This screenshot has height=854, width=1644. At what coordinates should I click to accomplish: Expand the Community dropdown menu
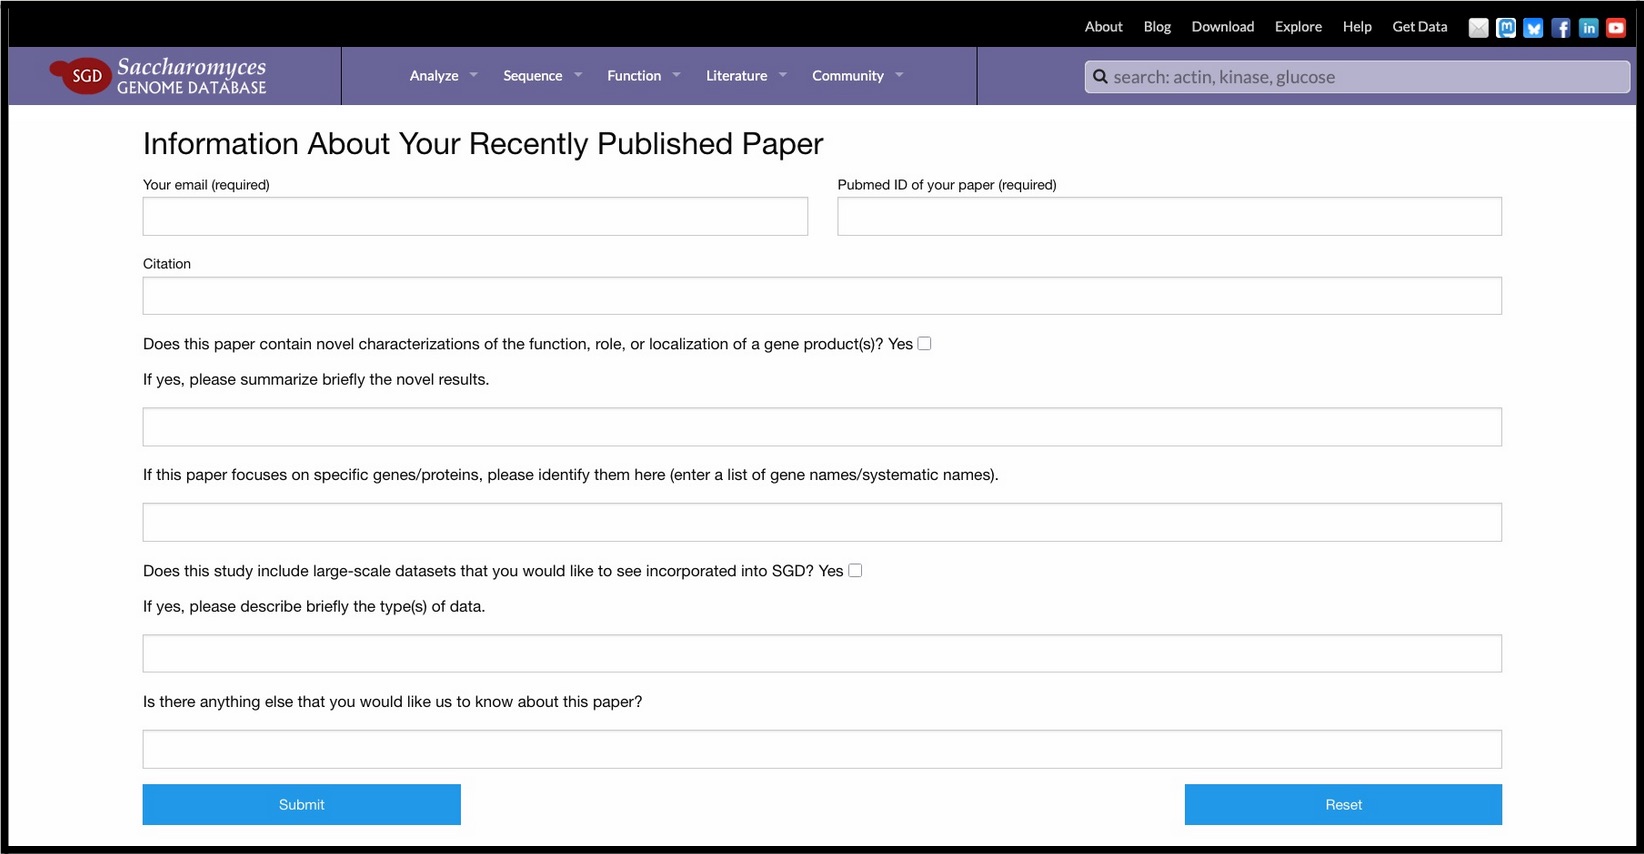(857, 76)
